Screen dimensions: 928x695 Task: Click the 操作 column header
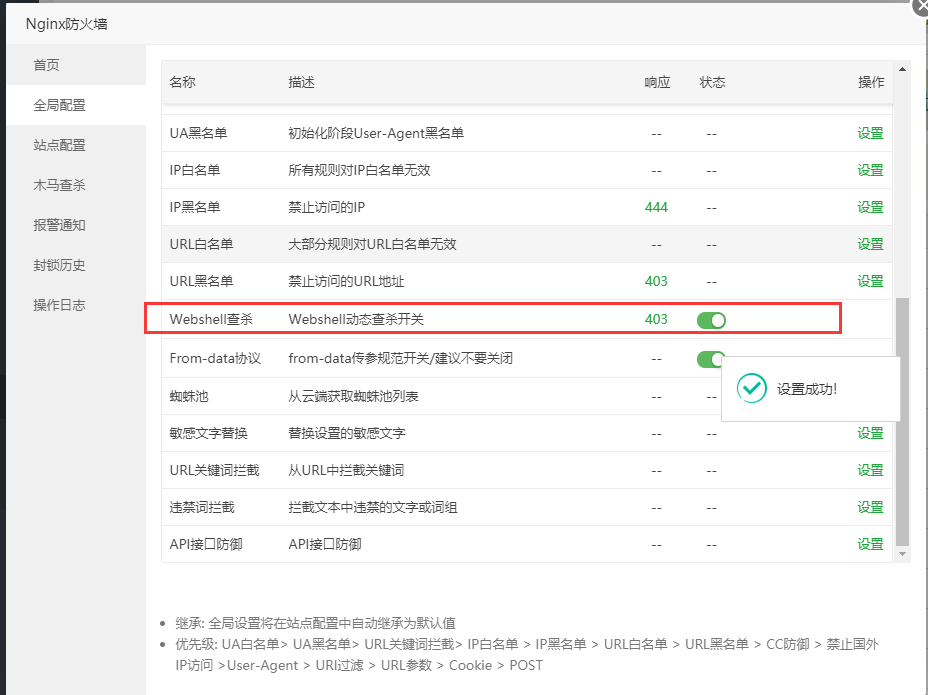pos(871,82)
